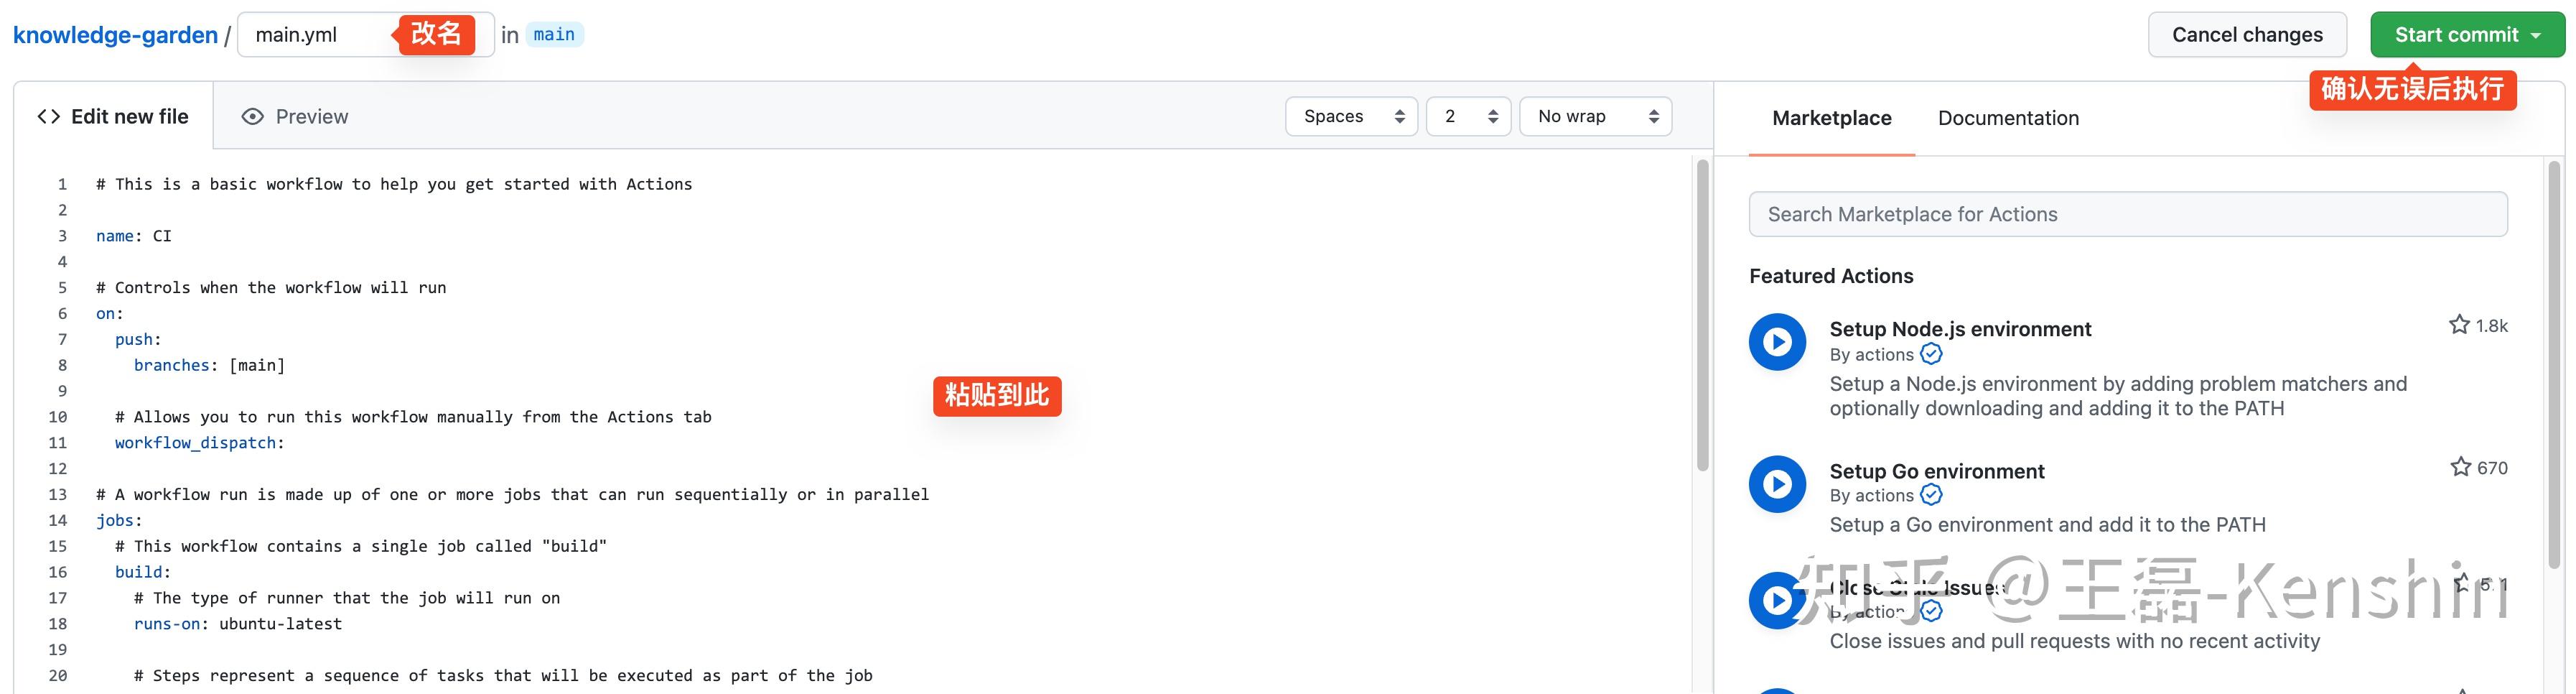Click the Search Marketplace for Actions field
2576x694 pixels.
click(2127, 213)
